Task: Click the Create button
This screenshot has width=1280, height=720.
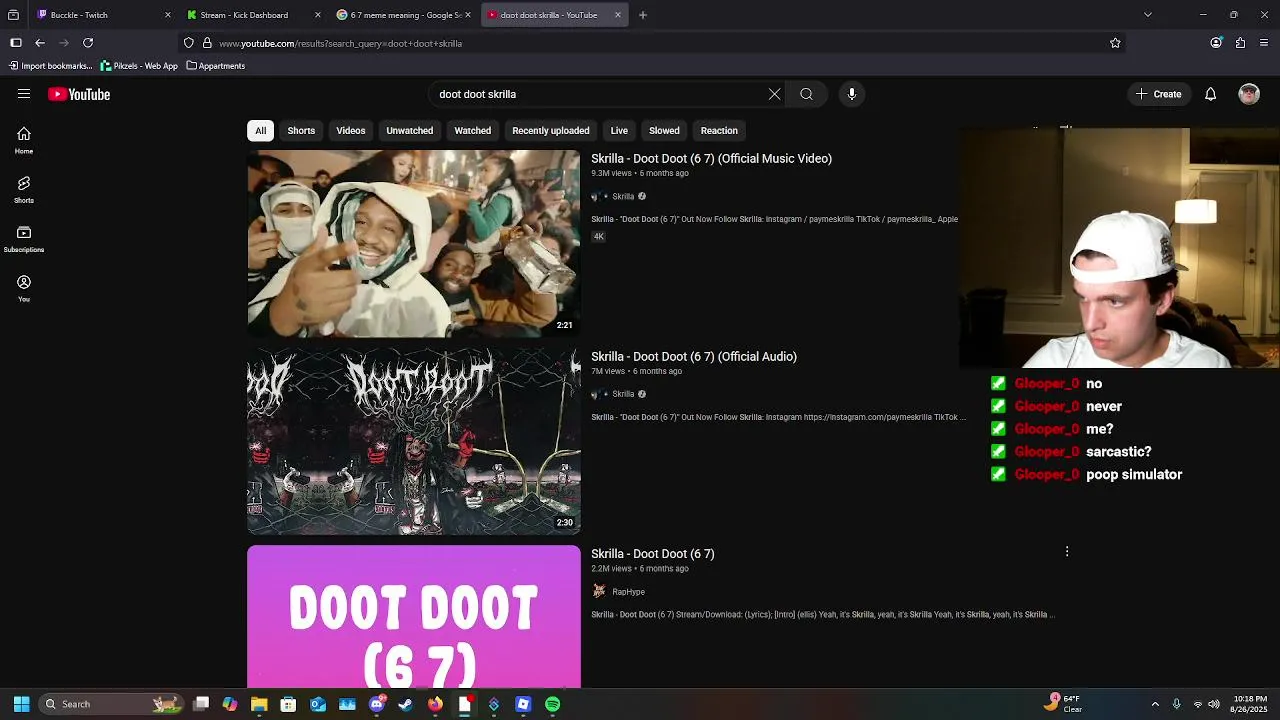Action: [1158, 94]
